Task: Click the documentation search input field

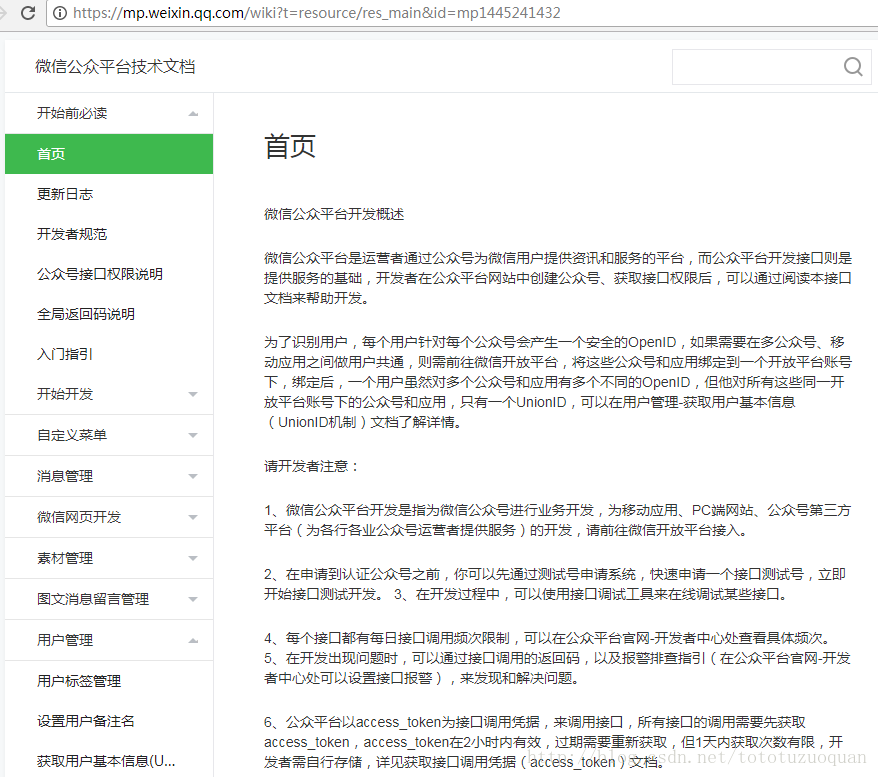Action: coord(771,67)
